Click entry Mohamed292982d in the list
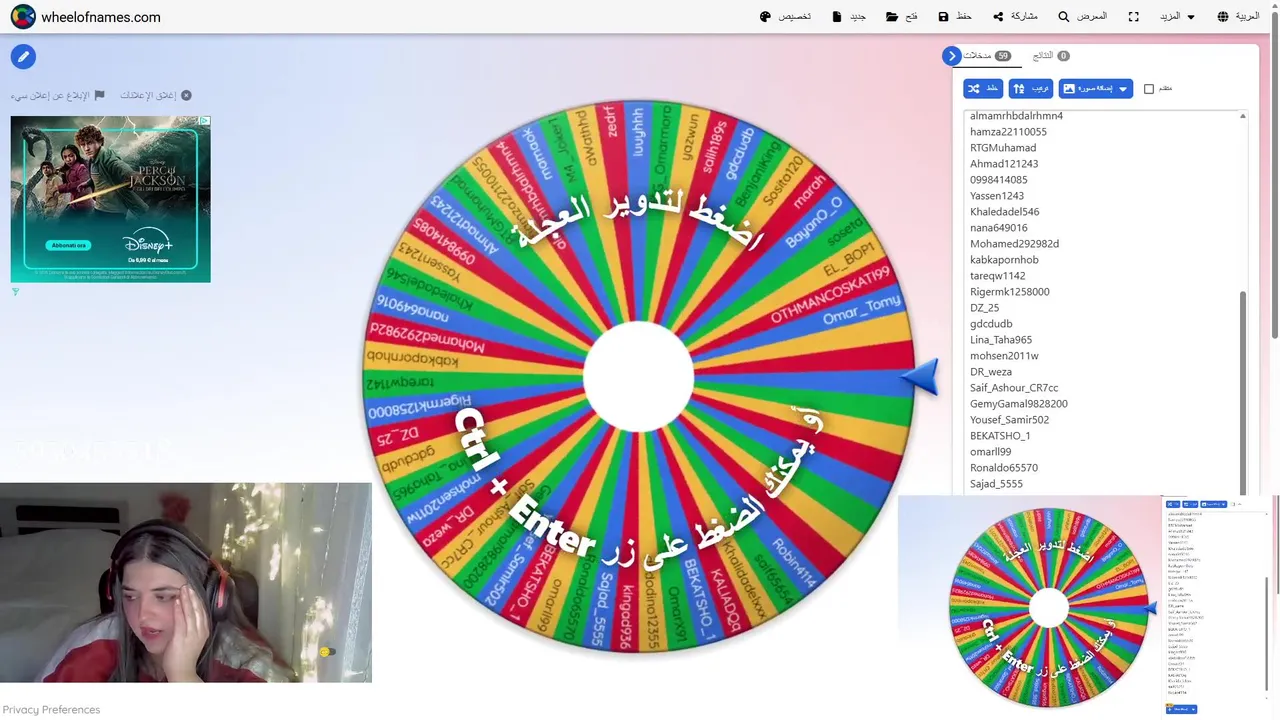This screenshot has width=1280, height=720. coord(1014,244)
